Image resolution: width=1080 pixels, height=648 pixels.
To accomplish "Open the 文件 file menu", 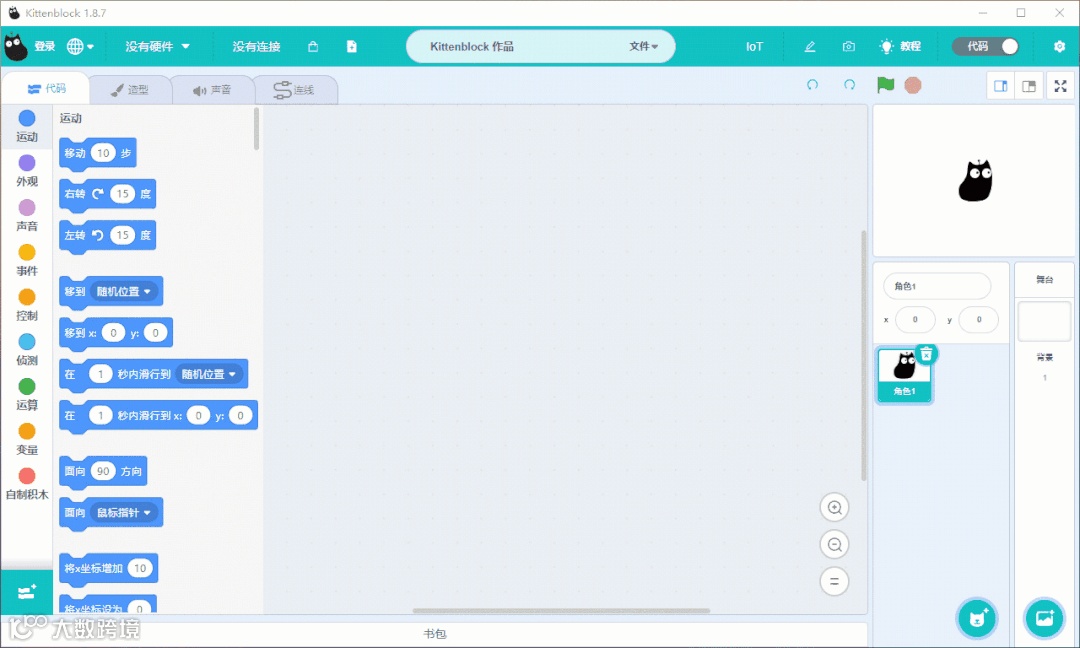I will 643,46.
